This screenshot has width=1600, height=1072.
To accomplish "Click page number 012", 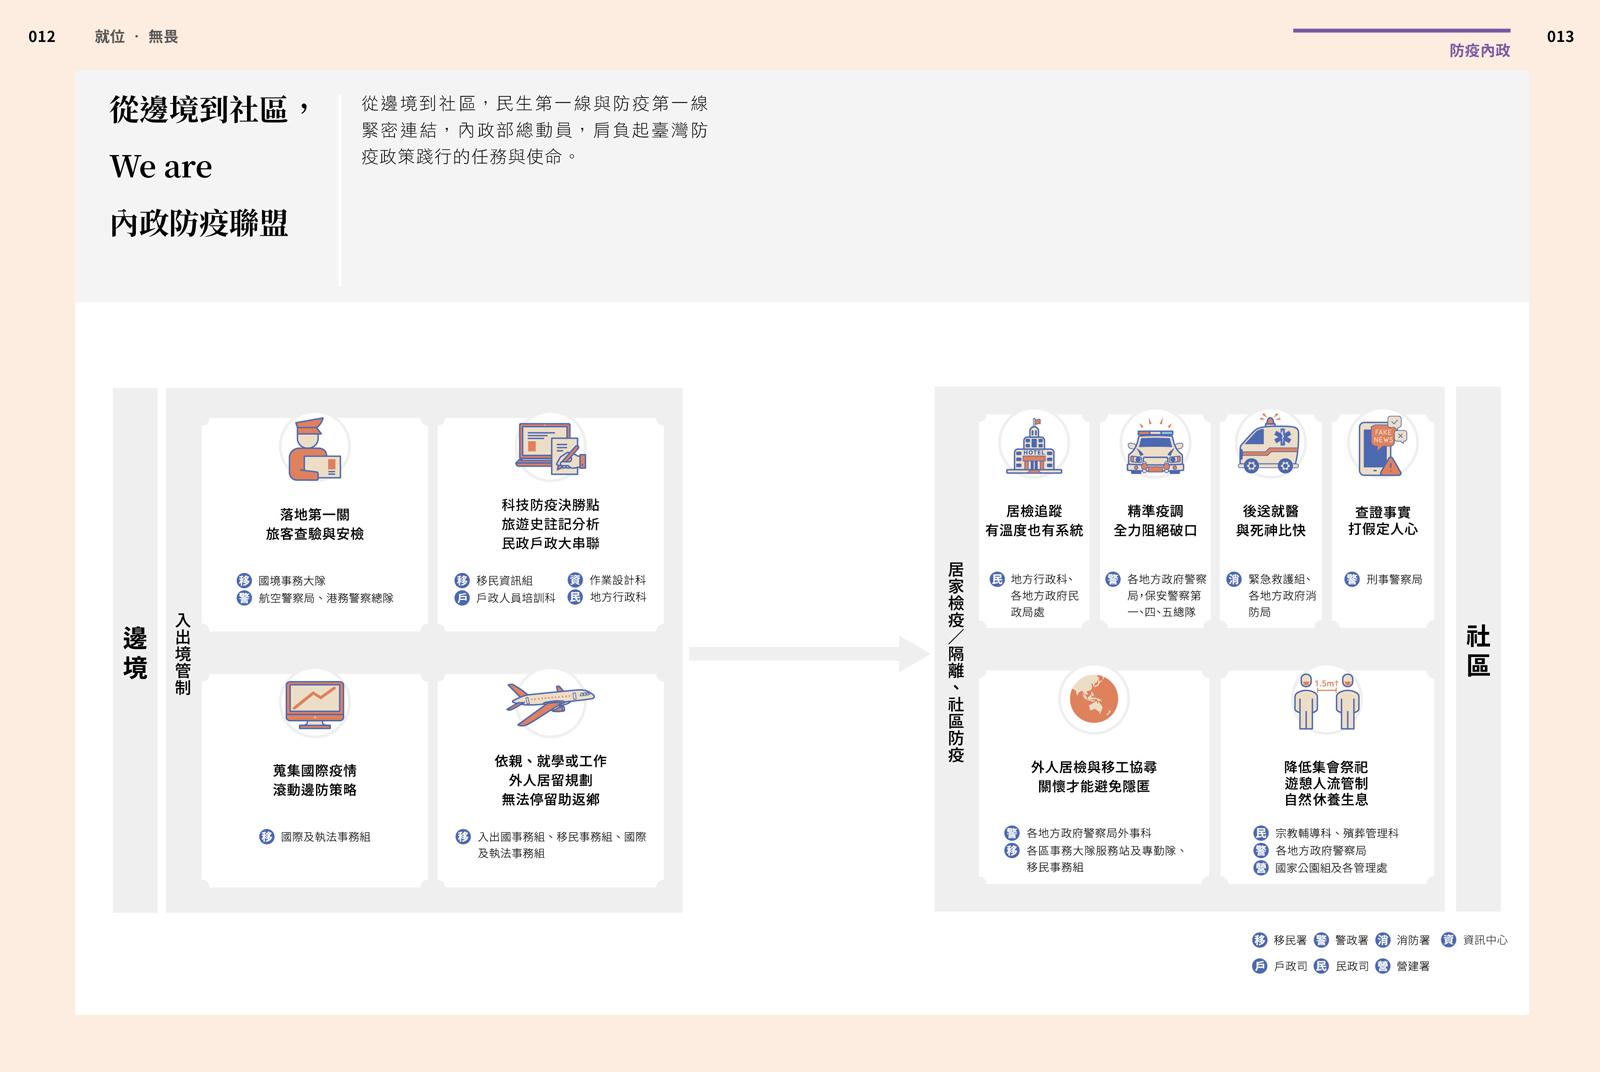I will pyautogui.click(x=42, y=37).
